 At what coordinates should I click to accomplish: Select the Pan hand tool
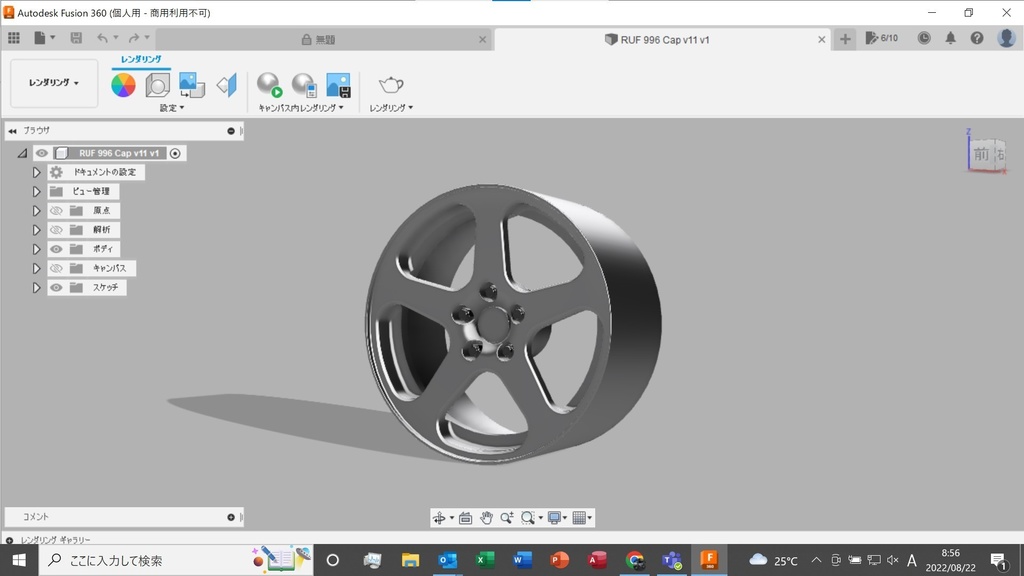point(486,517)
